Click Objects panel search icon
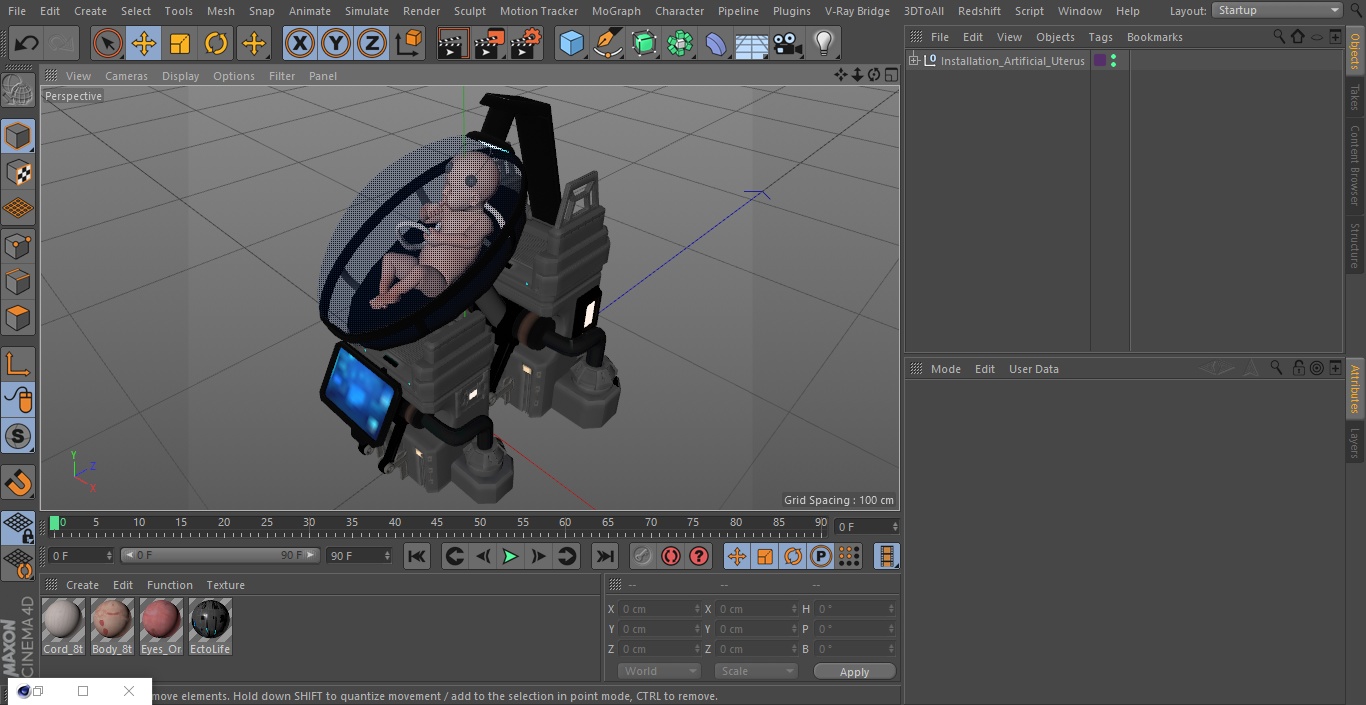1366x705 pixels. 1279,36
